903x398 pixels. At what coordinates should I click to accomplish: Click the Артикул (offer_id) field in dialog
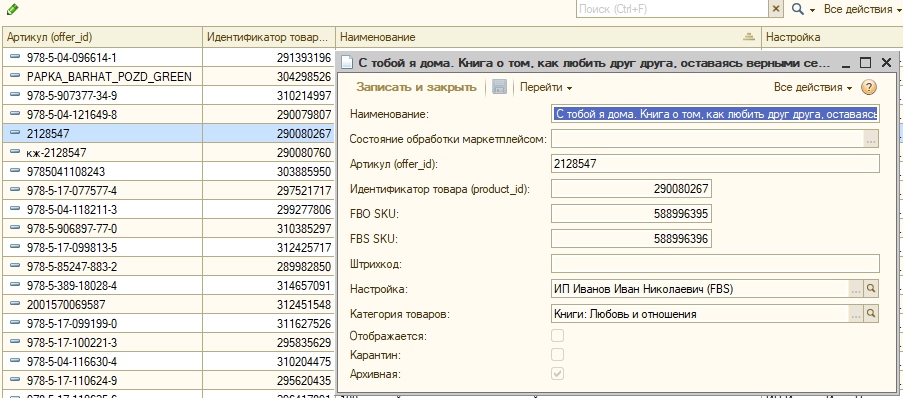click(x=715, y=164)
